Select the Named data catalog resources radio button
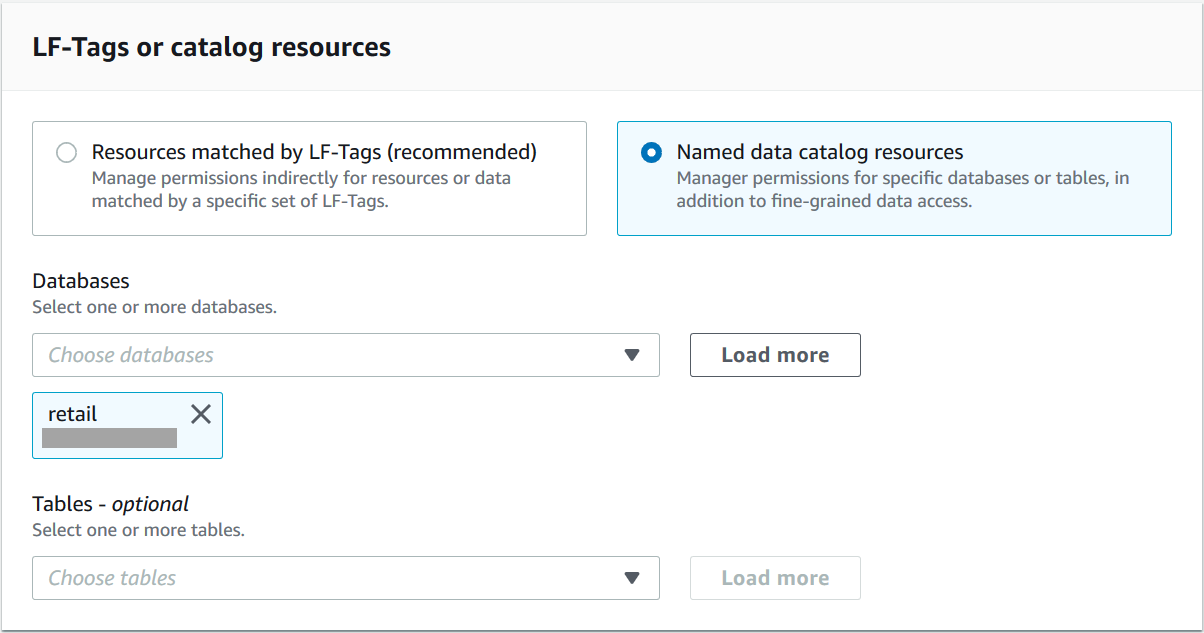Screen dimensions: 1204x633 (651, 153)
